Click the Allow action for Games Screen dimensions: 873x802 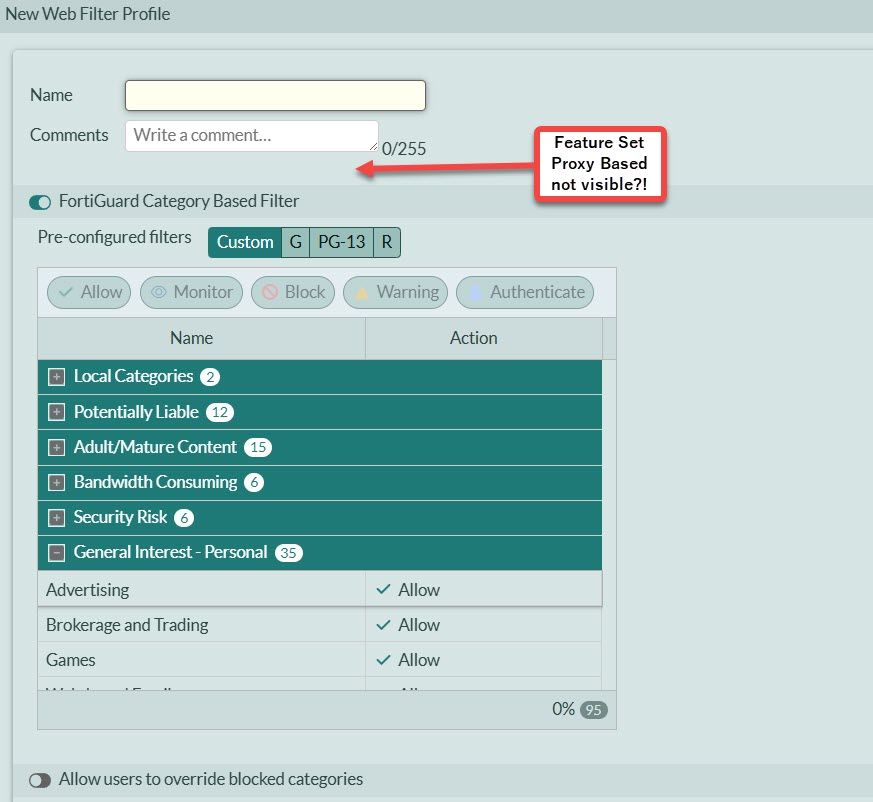[x=408, y=660]
